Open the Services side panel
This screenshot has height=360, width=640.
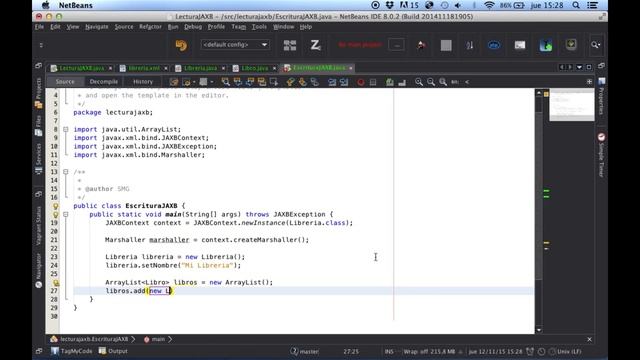pyautogui.click(x=39, y=158)
